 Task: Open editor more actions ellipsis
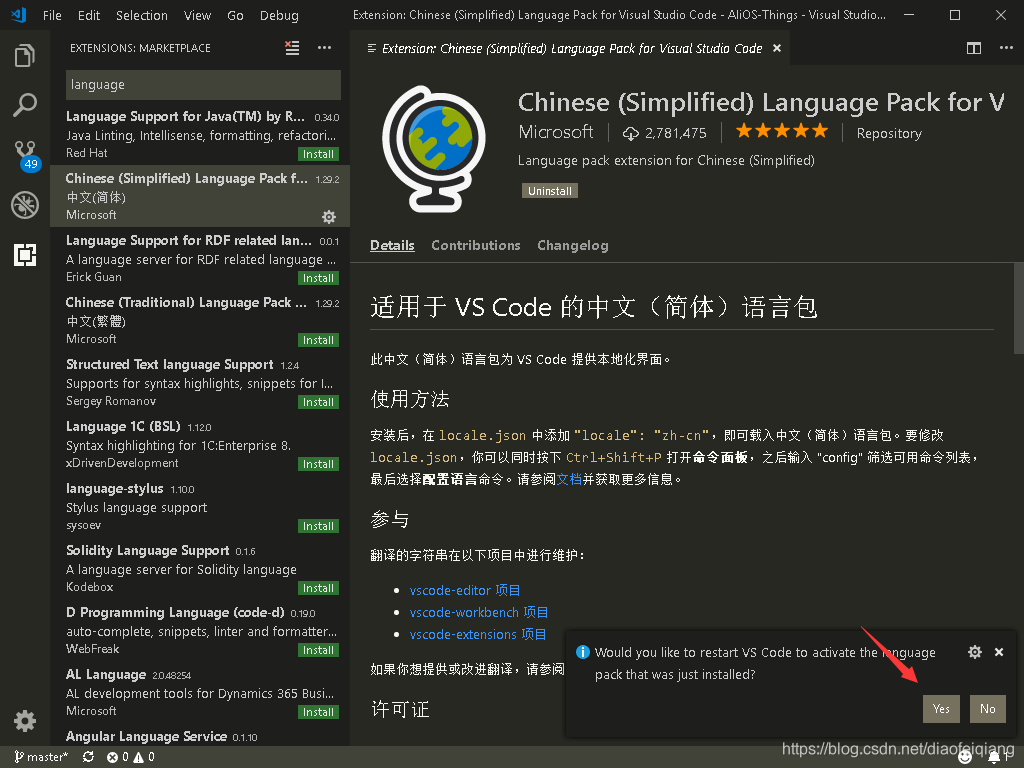[1006, 48]
